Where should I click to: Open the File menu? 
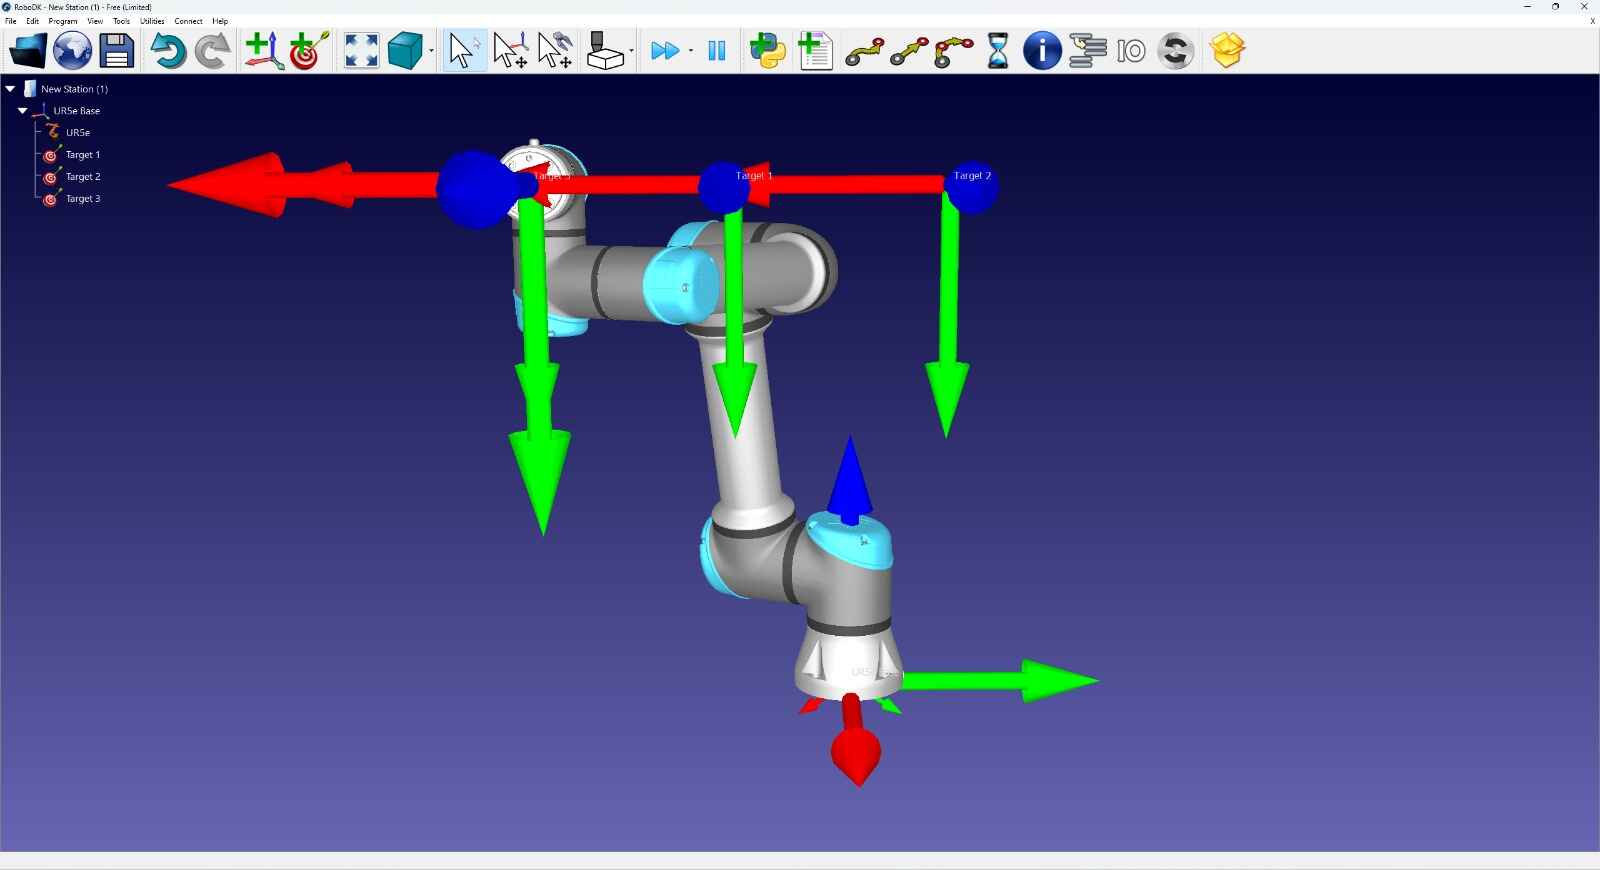pyautogui.click(x=11, y=21)
